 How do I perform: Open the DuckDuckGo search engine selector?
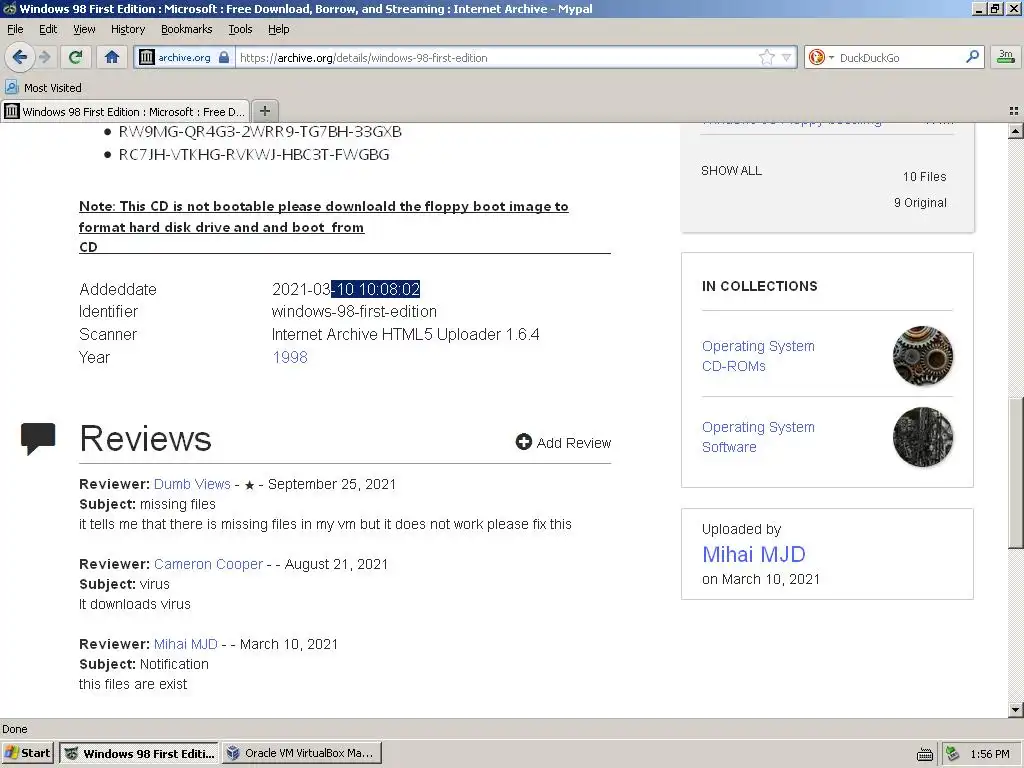[x=821, y=57]
